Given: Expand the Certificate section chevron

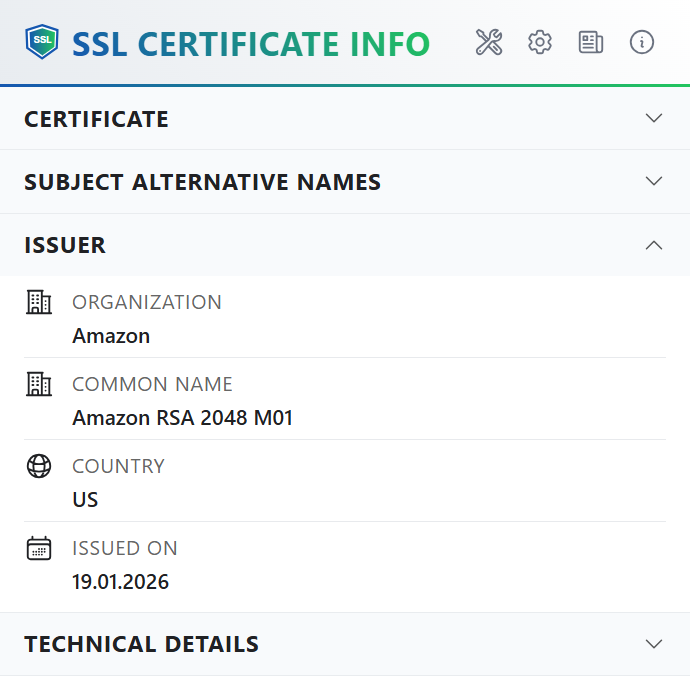Looking at the screenshot, I should pyautogui.click(x=654, y=118).
